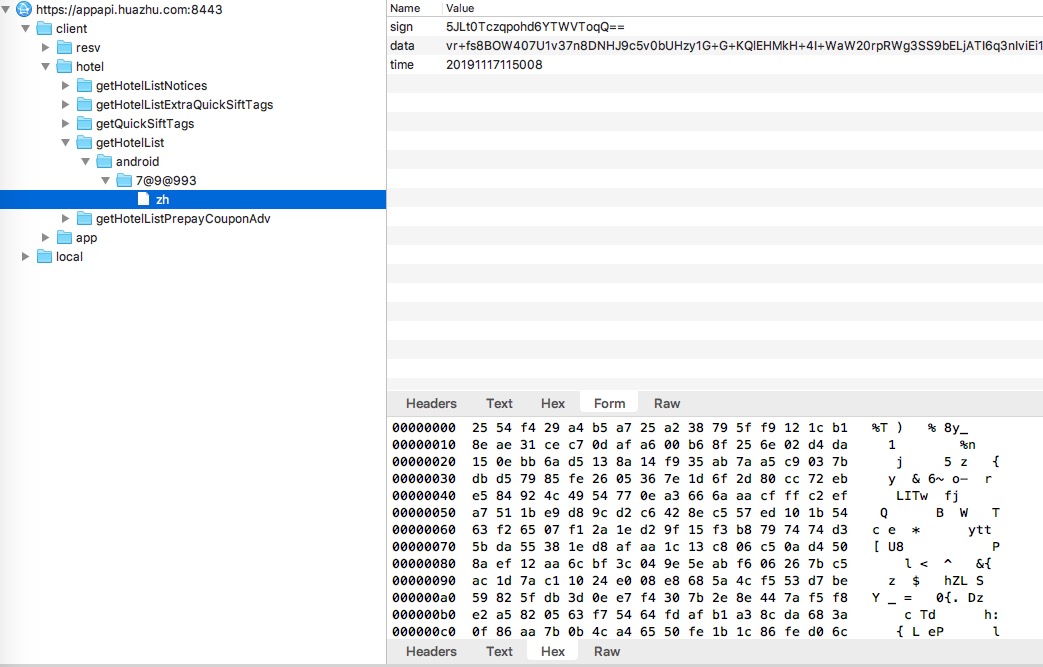
Task: Select the data value starting vr+fs8BOW407
Action: [x=744, y=46]
